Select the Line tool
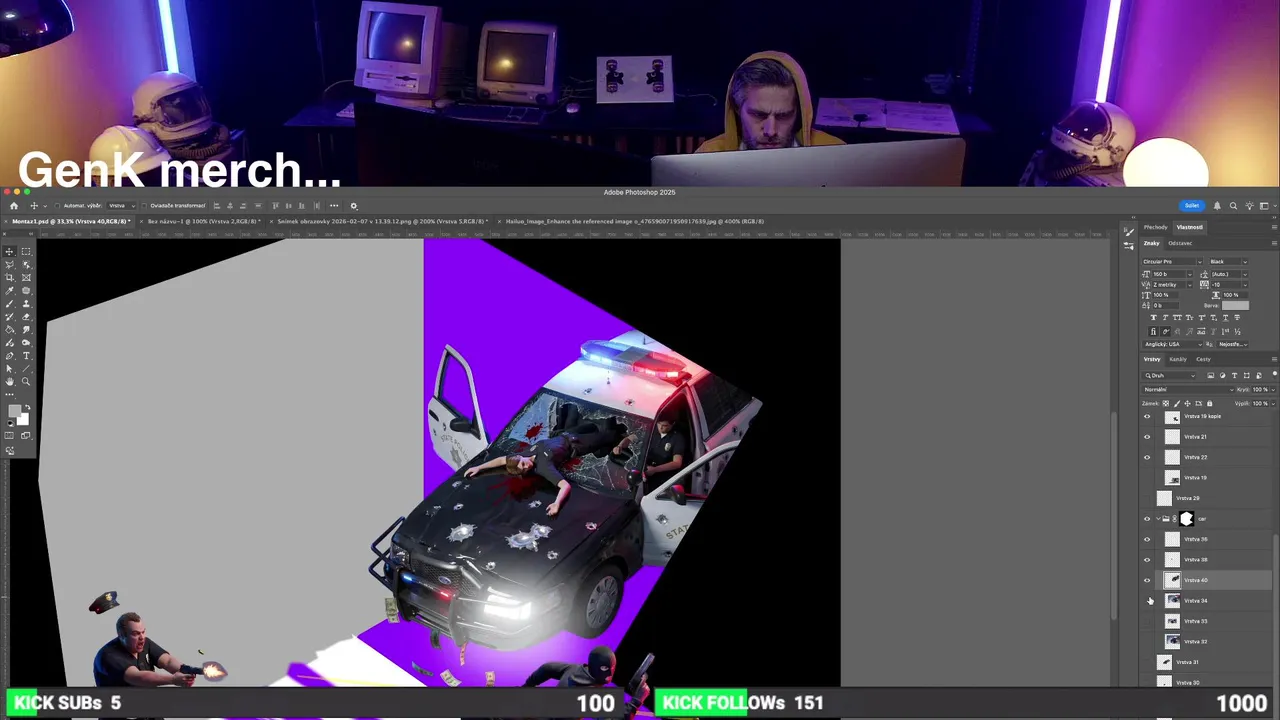This screenshot has height=720, width=1280. 26,368
